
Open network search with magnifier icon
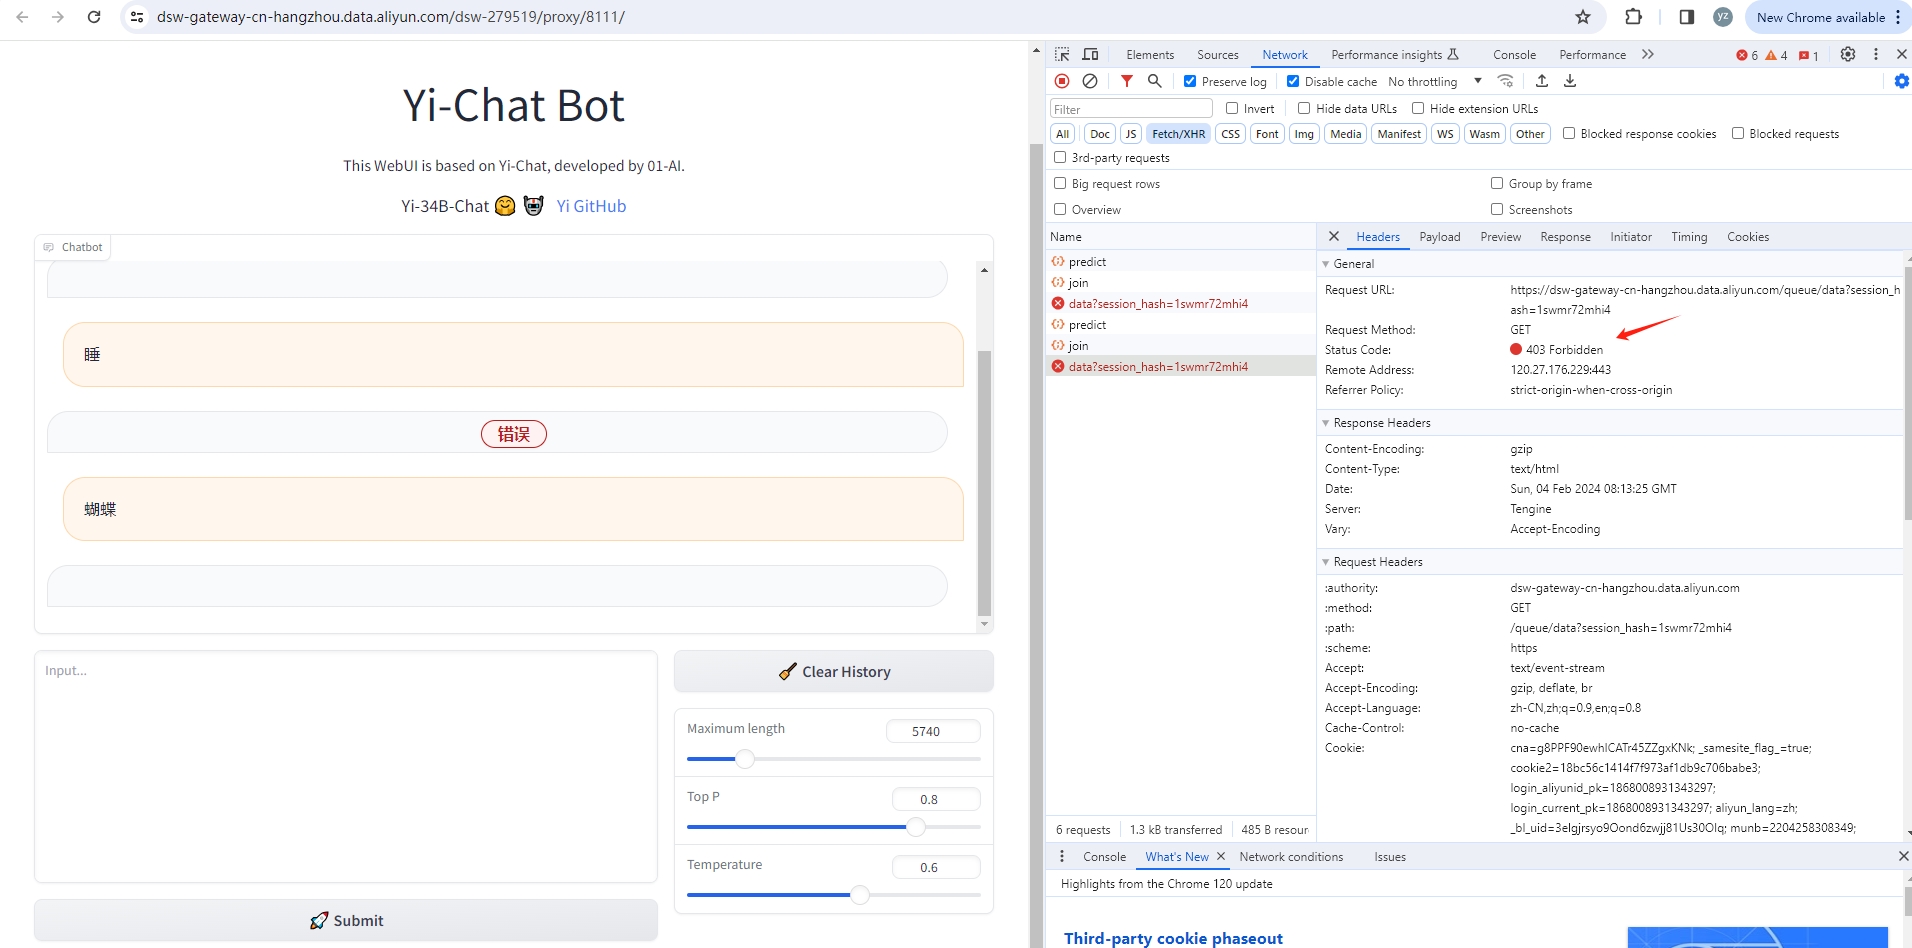[1155, 81]
